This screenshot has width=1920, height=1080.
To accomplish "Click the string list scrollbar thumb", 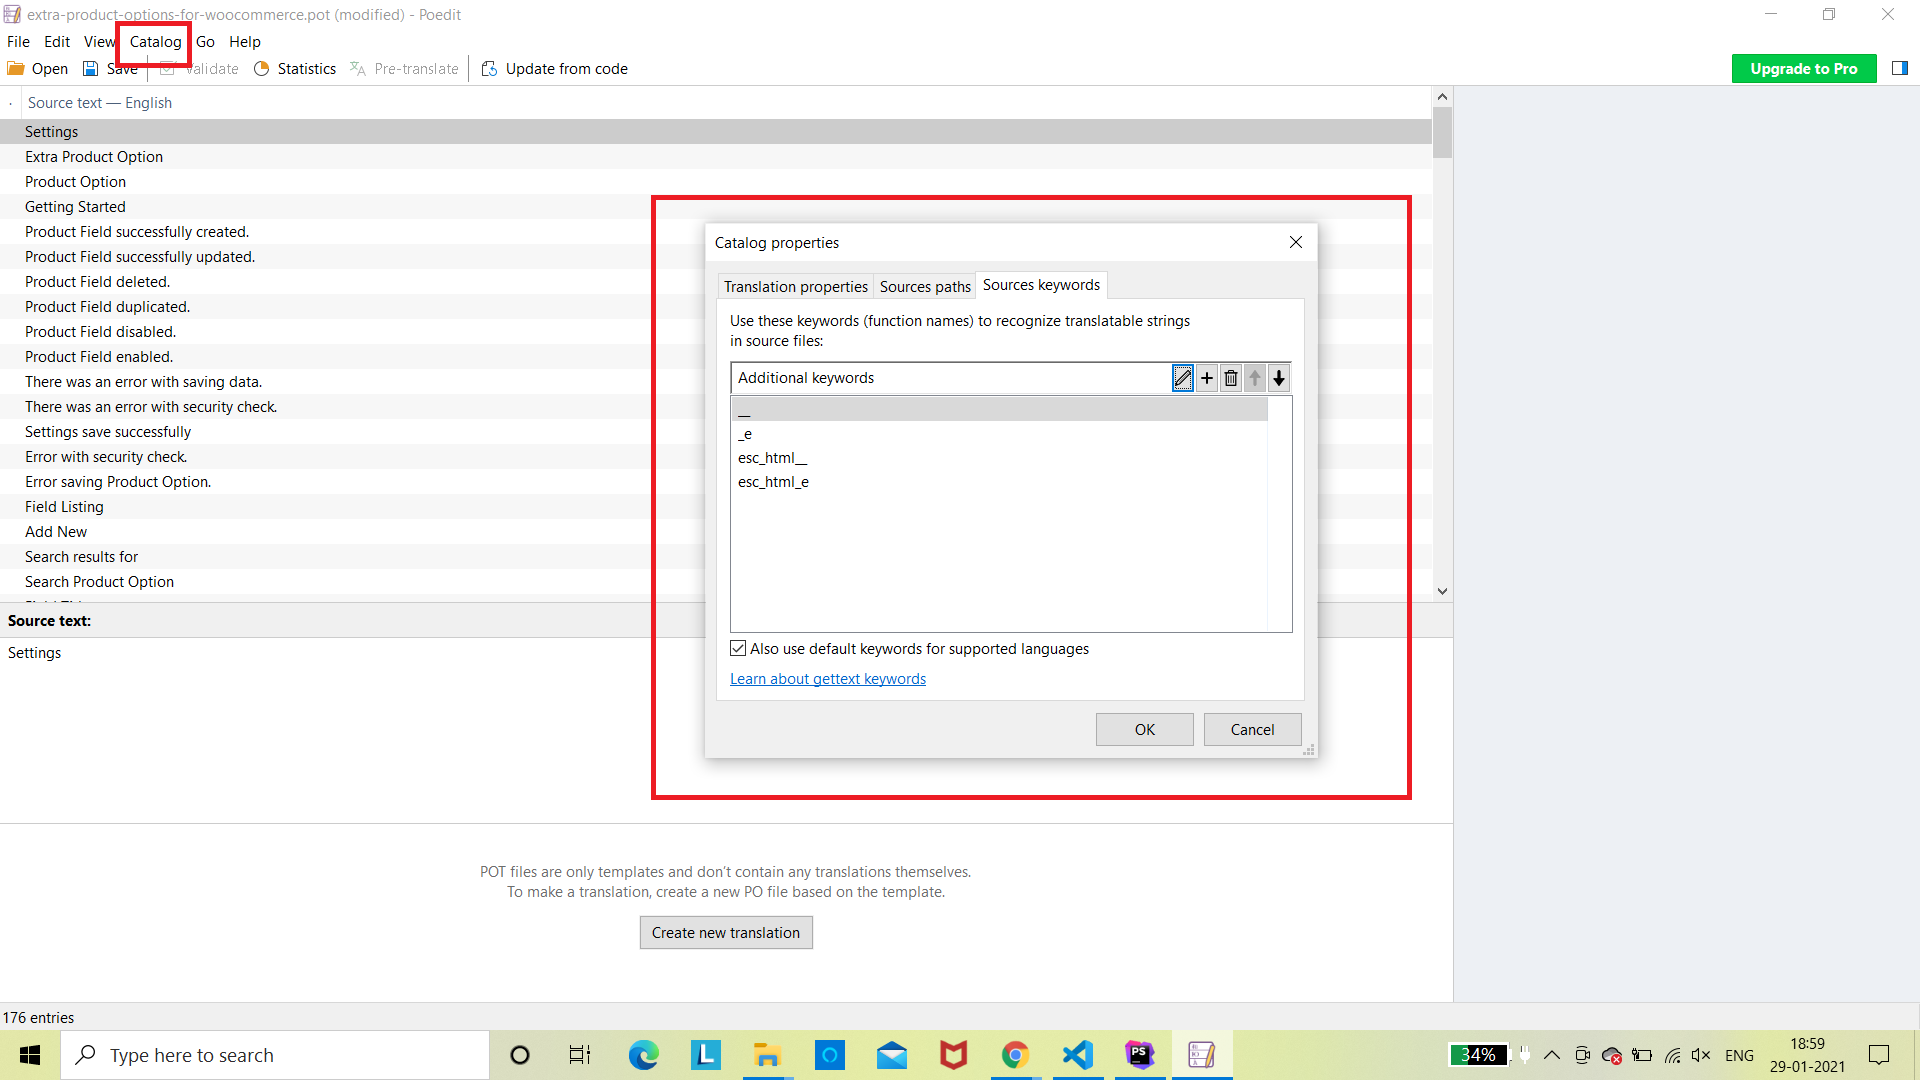I will coord(1442,132).
